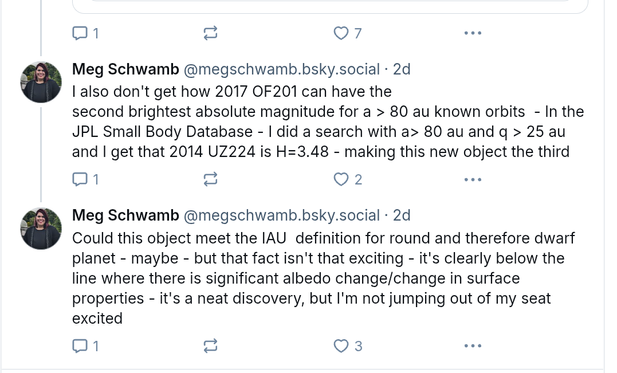617x373 pixels.
Task: Open more options on dwarf planet post
Action: coord(473,346)
